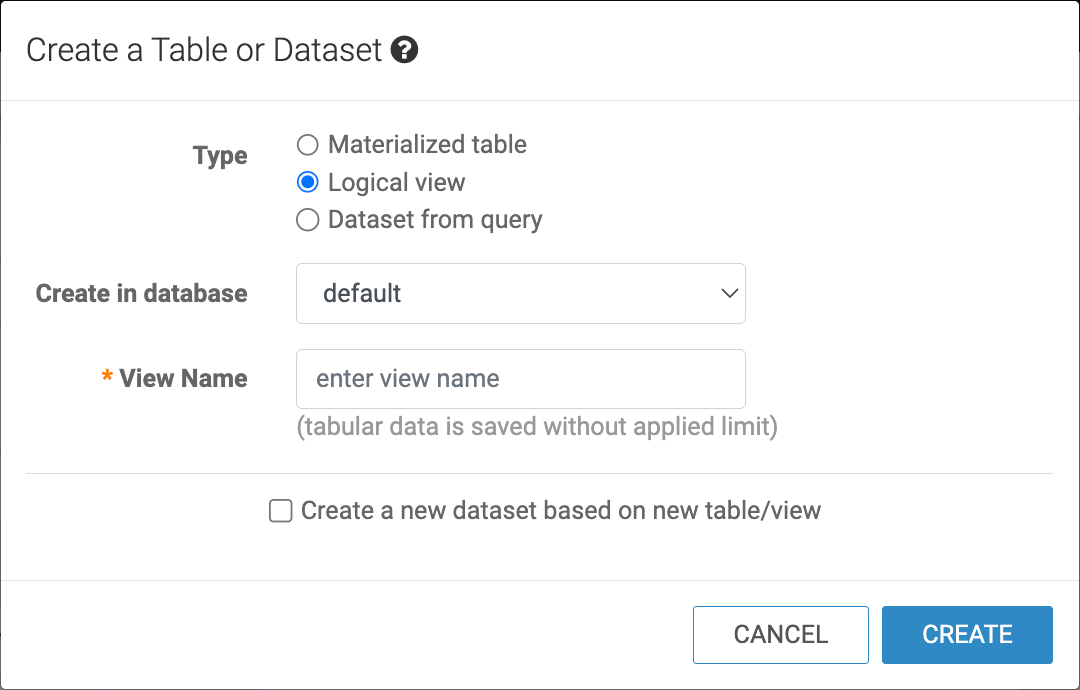Viewport: 1080px width, 690px height.
Task: Click the chevron arrow in database dropdown
Action: click(728, 294)
